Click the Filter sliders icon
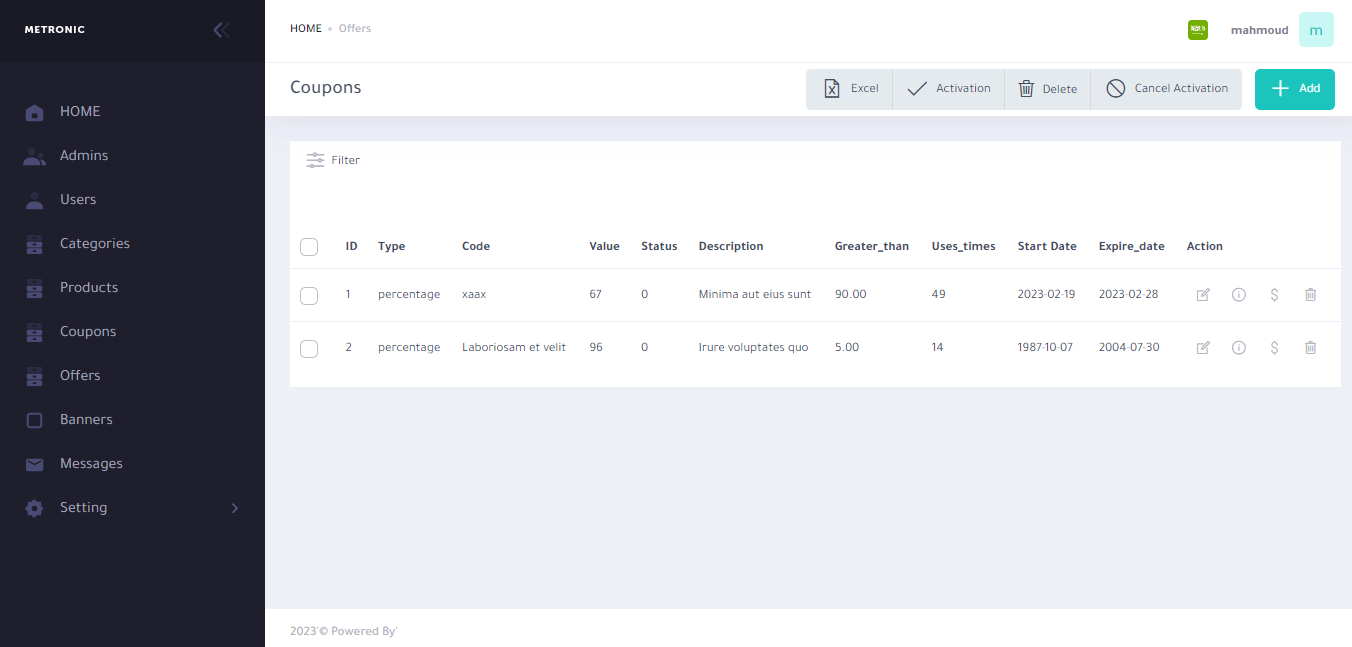Viewport: 1352px width, 647px height. click(316, 160)
